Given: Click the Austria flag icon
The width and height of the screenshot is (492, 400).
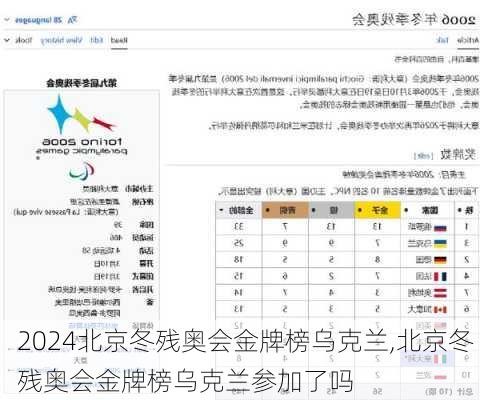Looking at the screenshot, I should pos(440,293).
